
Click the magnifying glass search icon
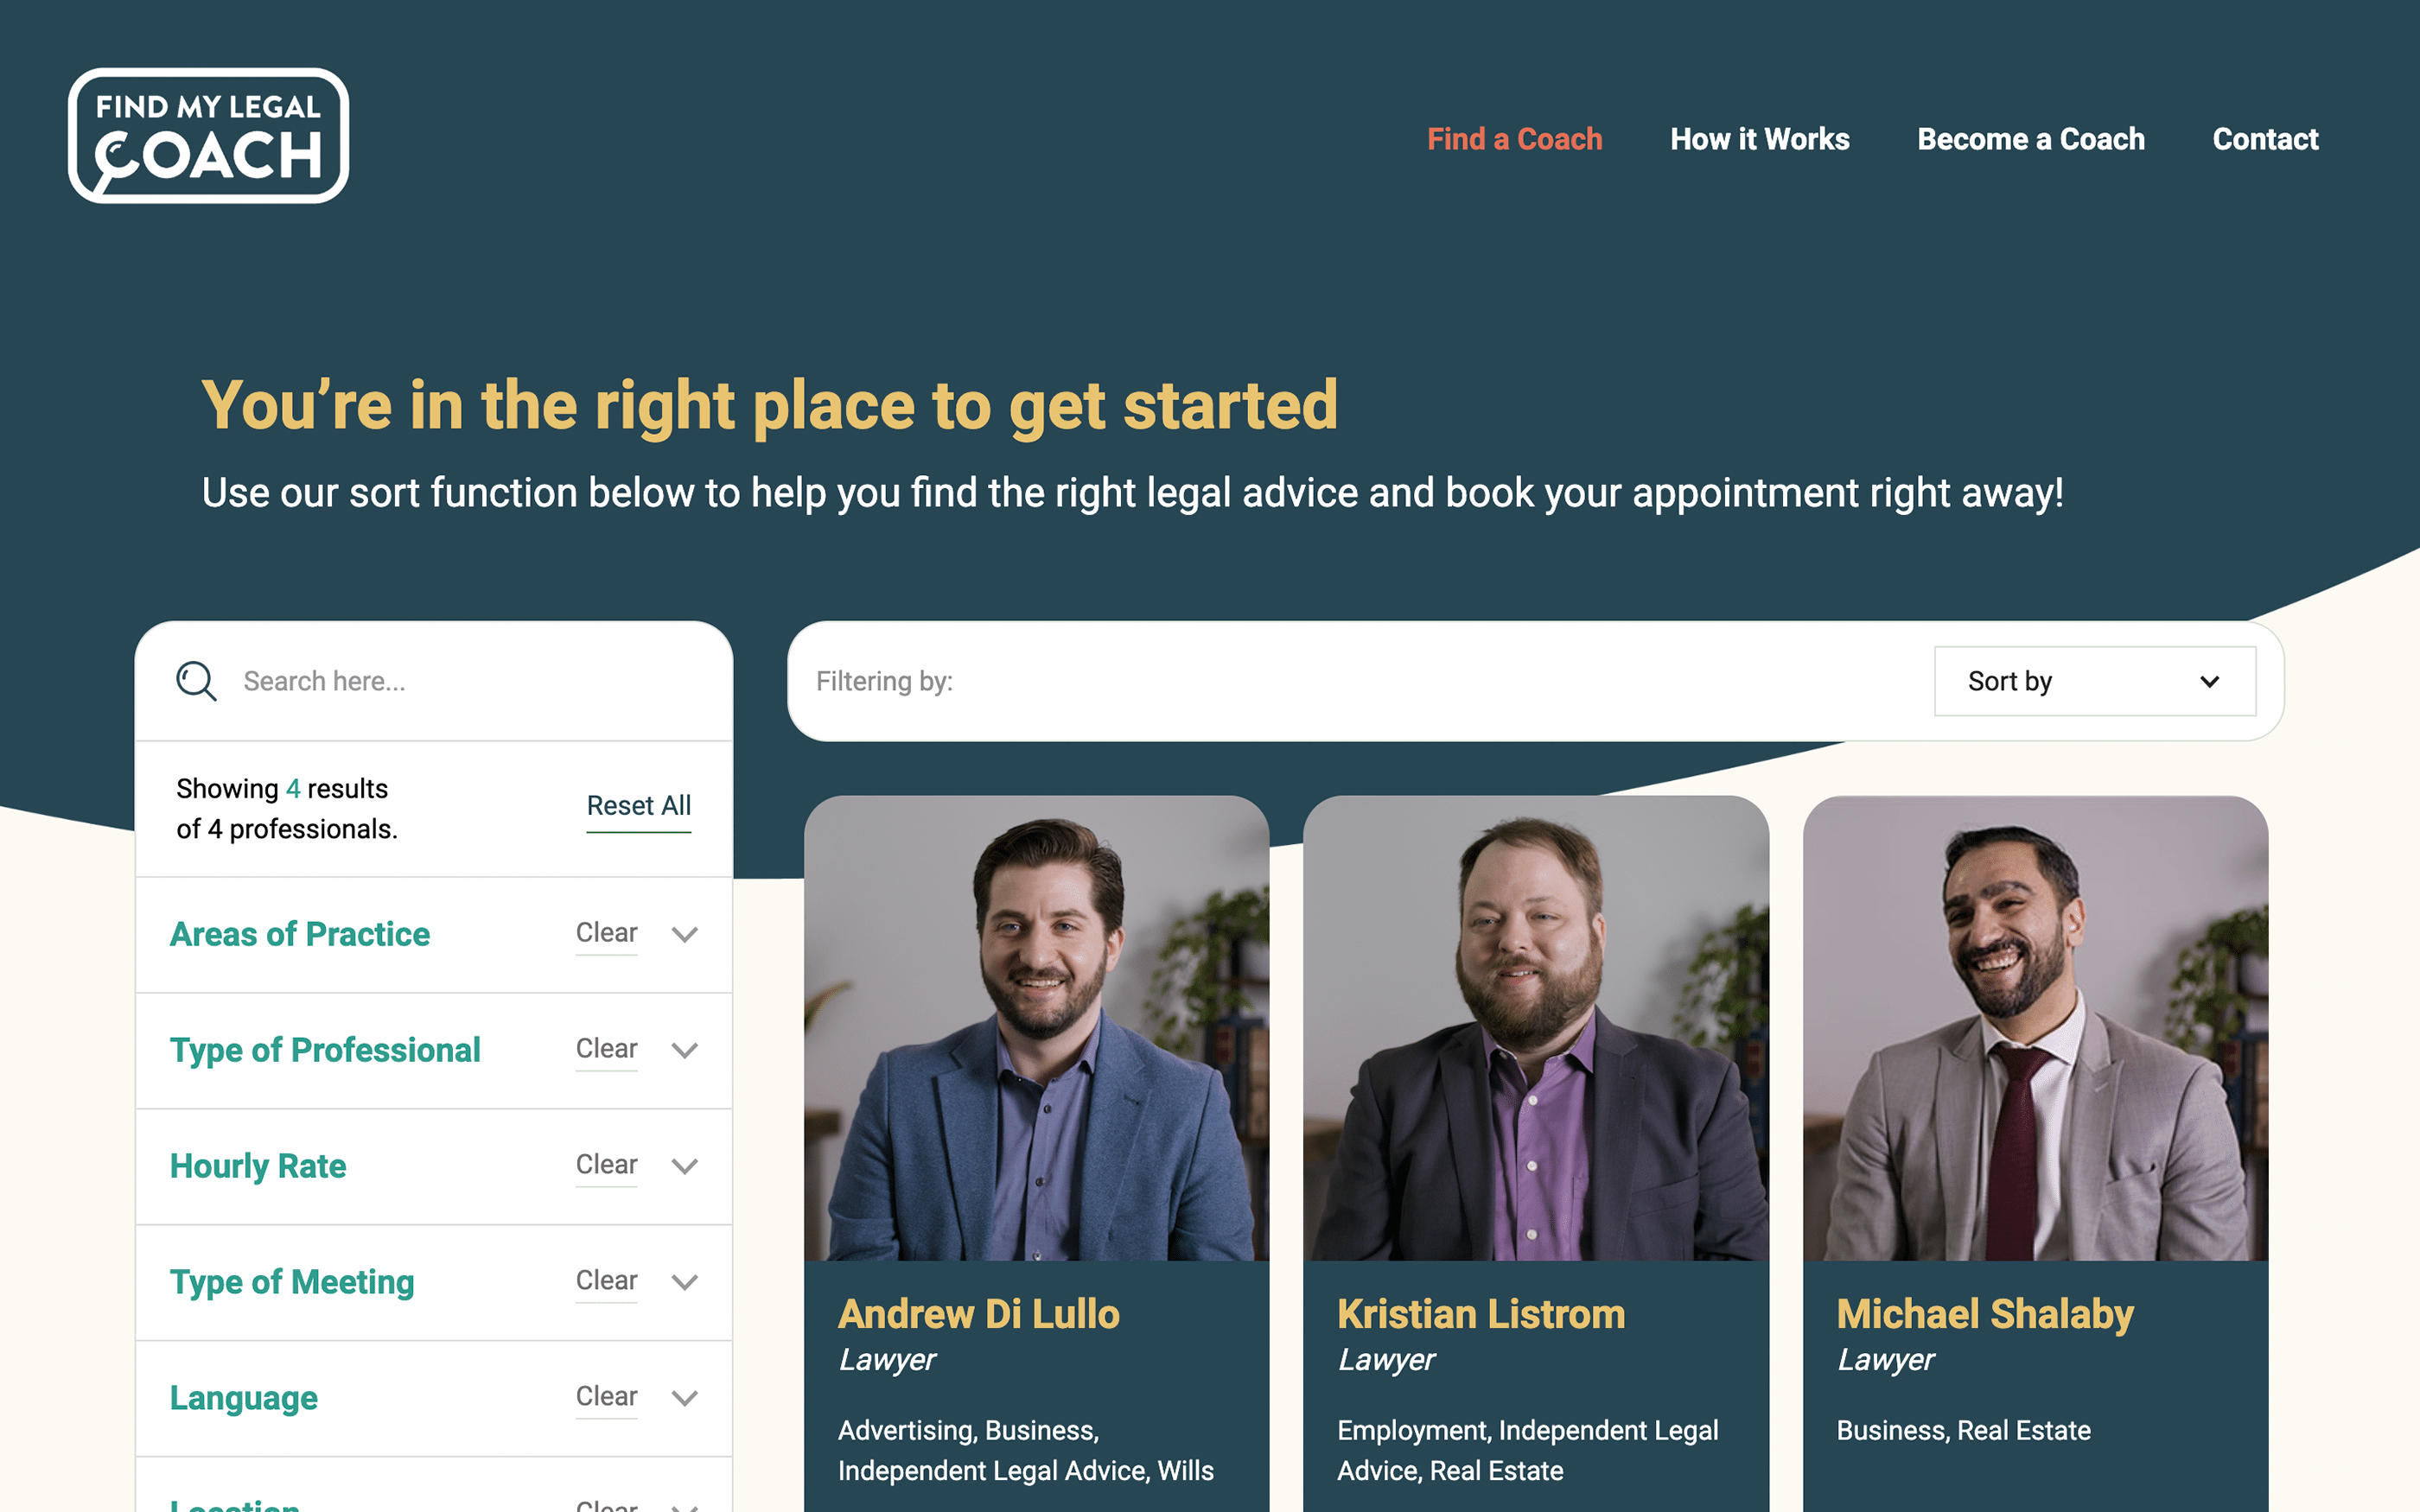[196, 681]
